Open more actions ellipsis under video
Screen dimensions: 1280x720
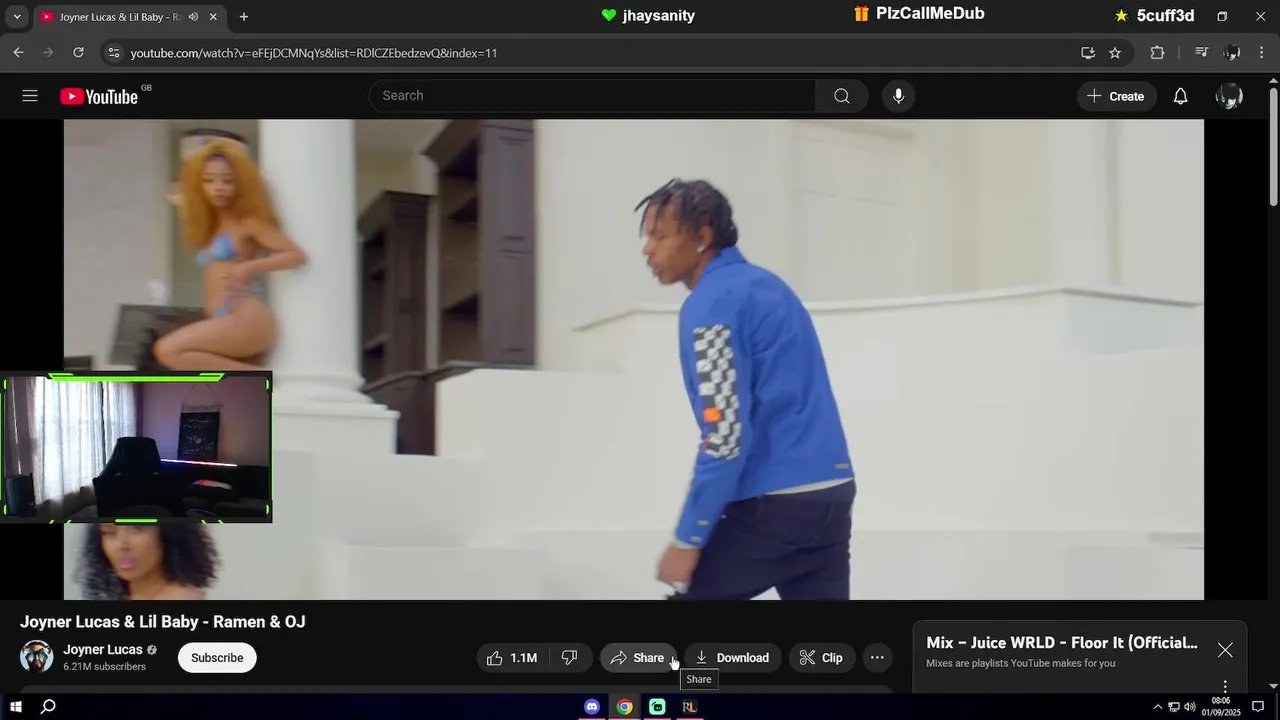click(877, 657)
